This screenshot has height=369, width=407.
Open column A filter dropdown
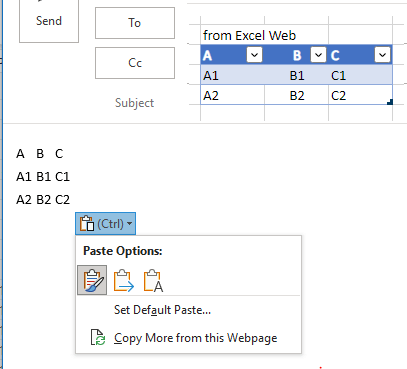pyautogui.click(x=254, y=55)
